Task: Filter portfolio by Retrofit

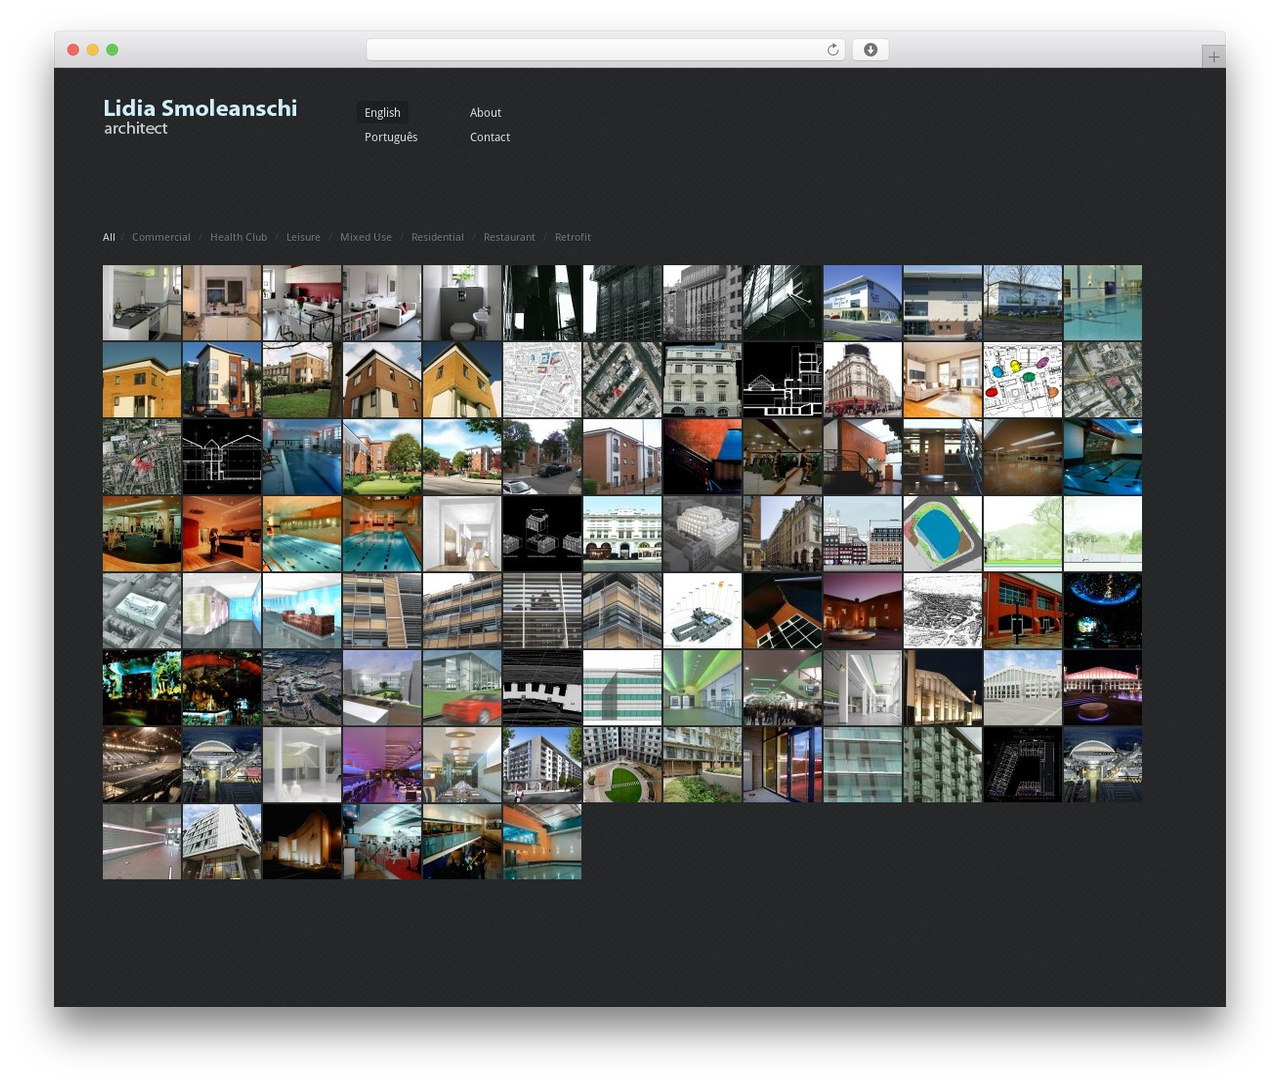Action: [x=573, y=237]
